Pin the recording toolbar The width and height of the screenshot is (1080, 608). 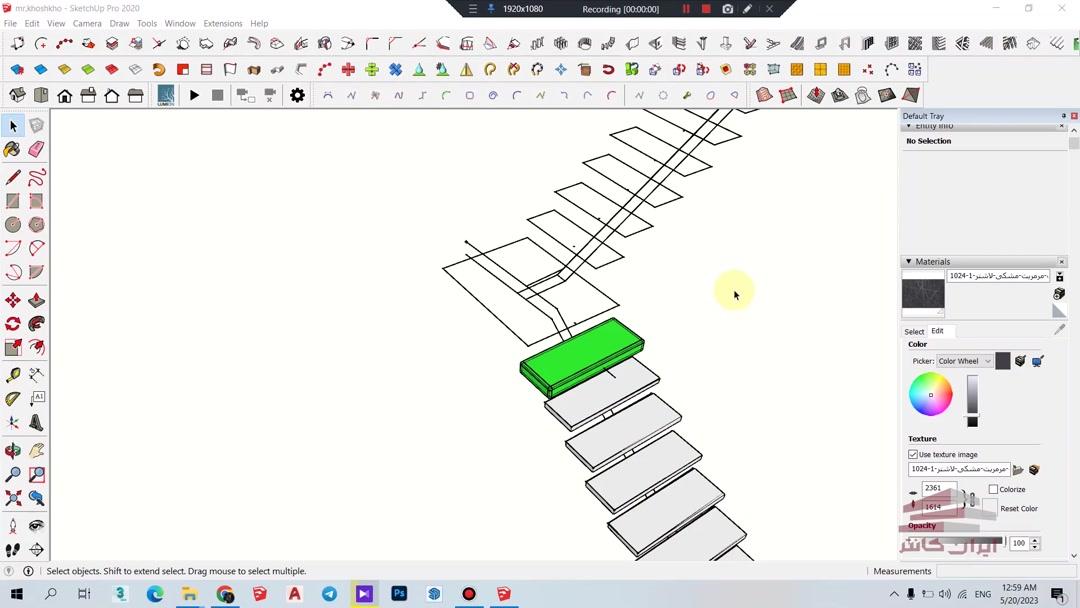click(x=491, y=9)
